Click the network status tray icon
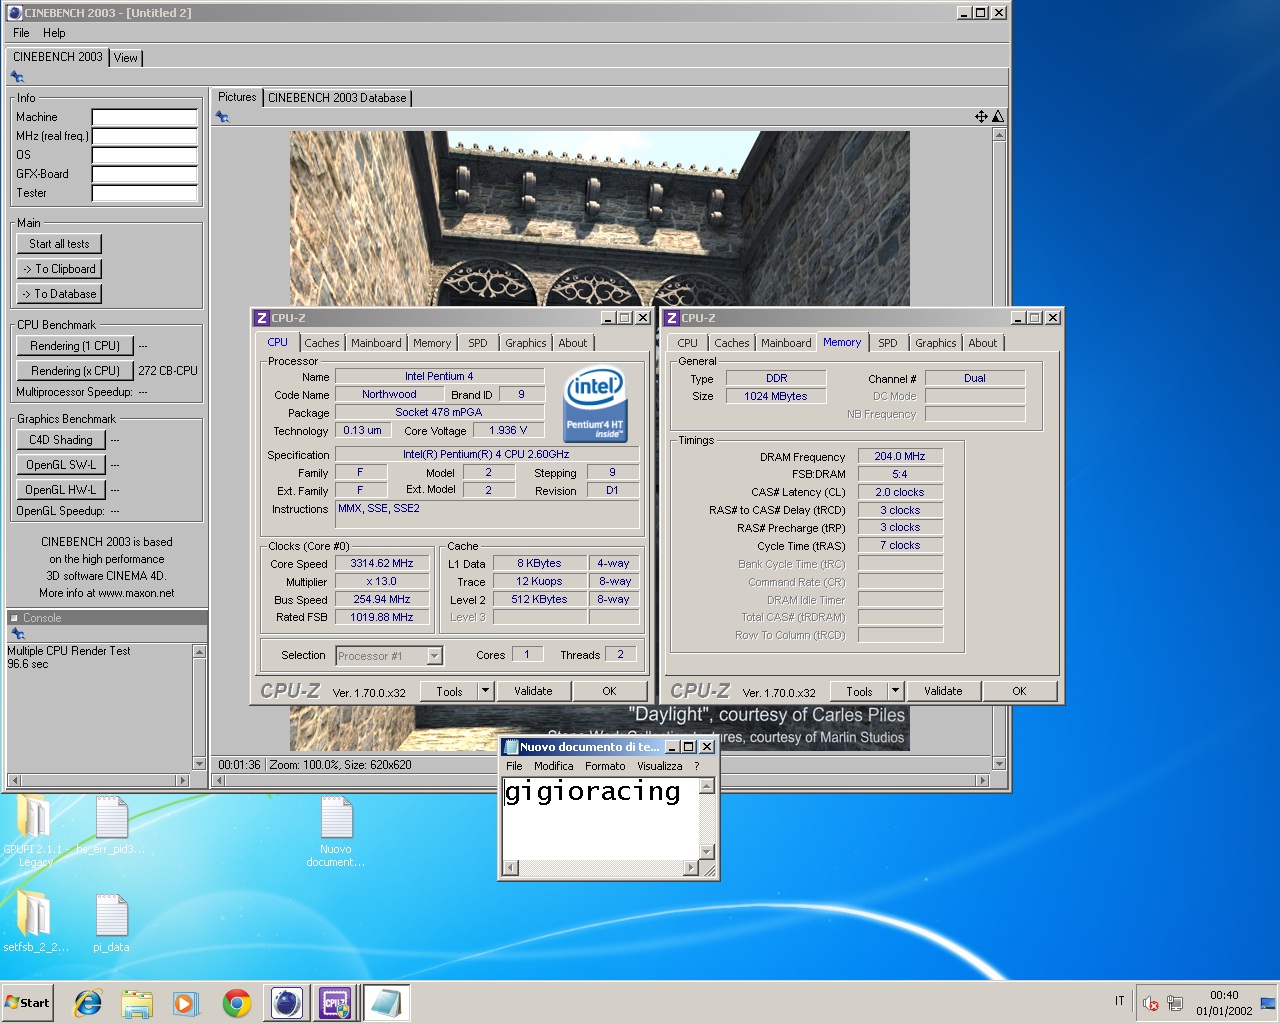 1175,1003
